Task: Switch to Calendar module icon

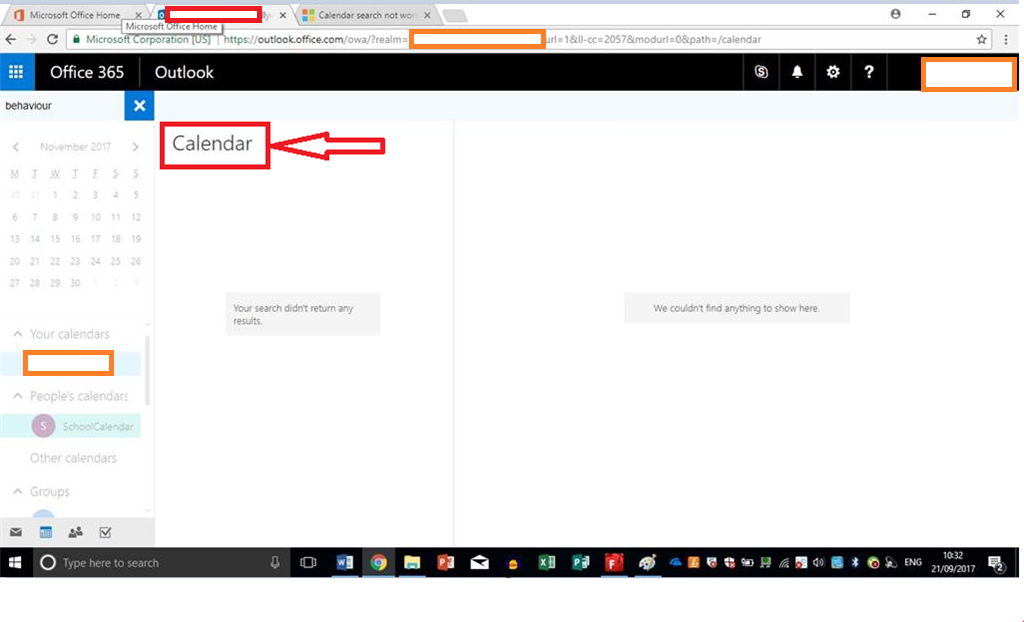Action: [46, 532]
